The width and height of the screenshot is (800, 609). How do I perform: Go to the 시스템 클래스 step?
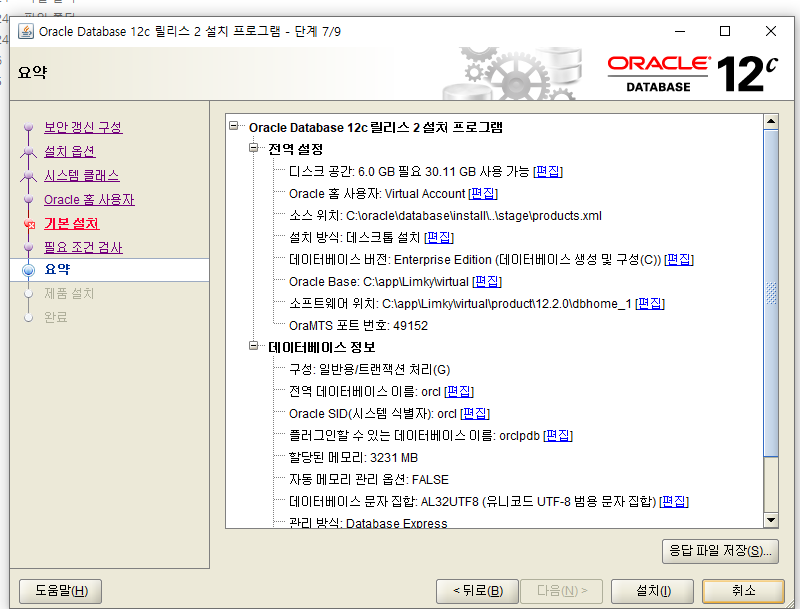click(x=82, y=175)
